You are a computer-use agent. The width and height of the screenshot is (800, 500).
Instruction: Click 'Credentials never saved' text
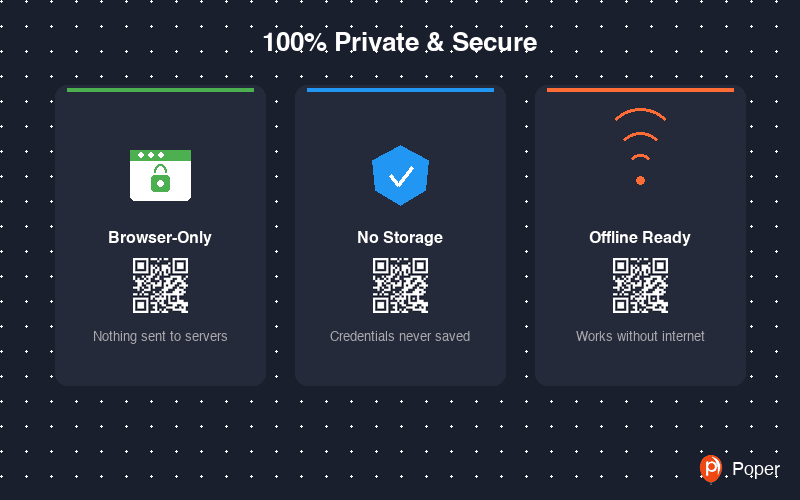click(400, 336)
